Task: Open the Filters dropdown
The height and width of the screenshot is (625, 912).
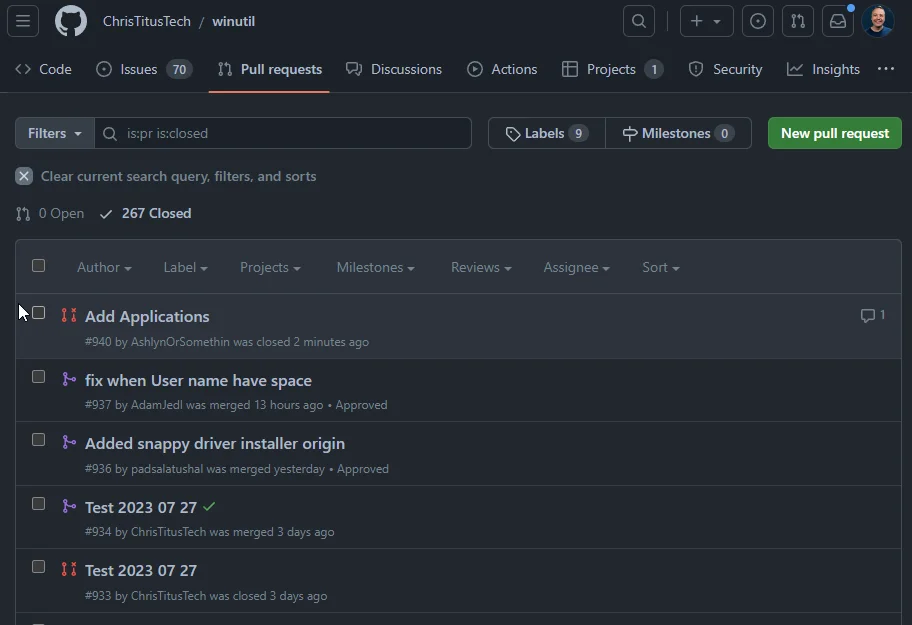Action: pos(55,133)
